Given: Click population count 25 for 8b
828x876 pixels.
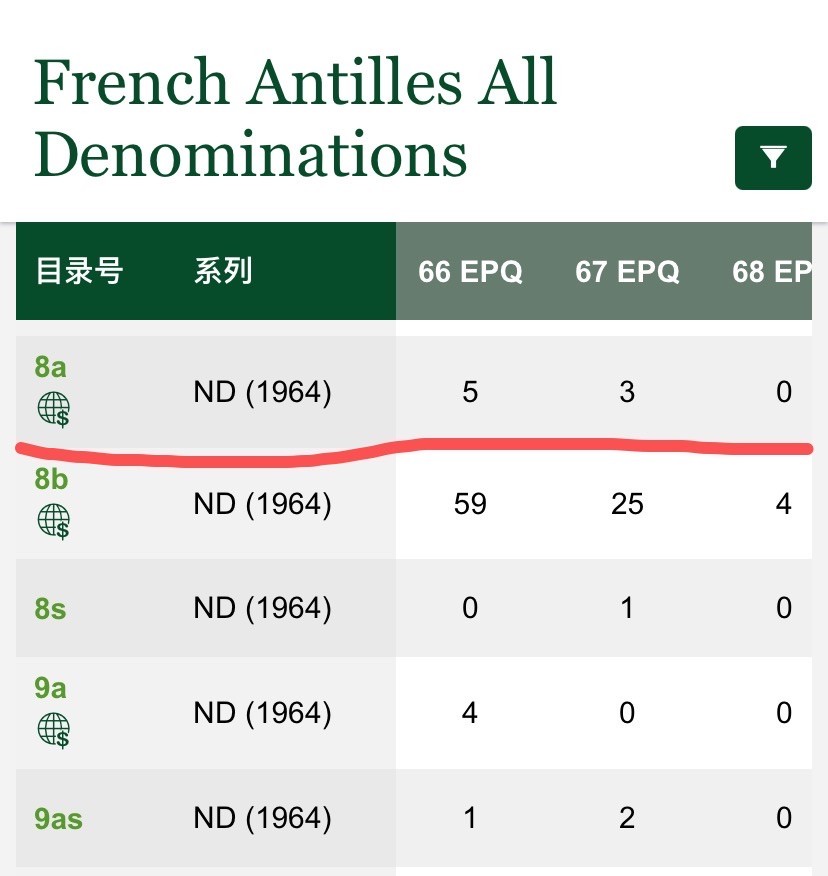Looking at the screenshot, I should [x=627, y=504].
